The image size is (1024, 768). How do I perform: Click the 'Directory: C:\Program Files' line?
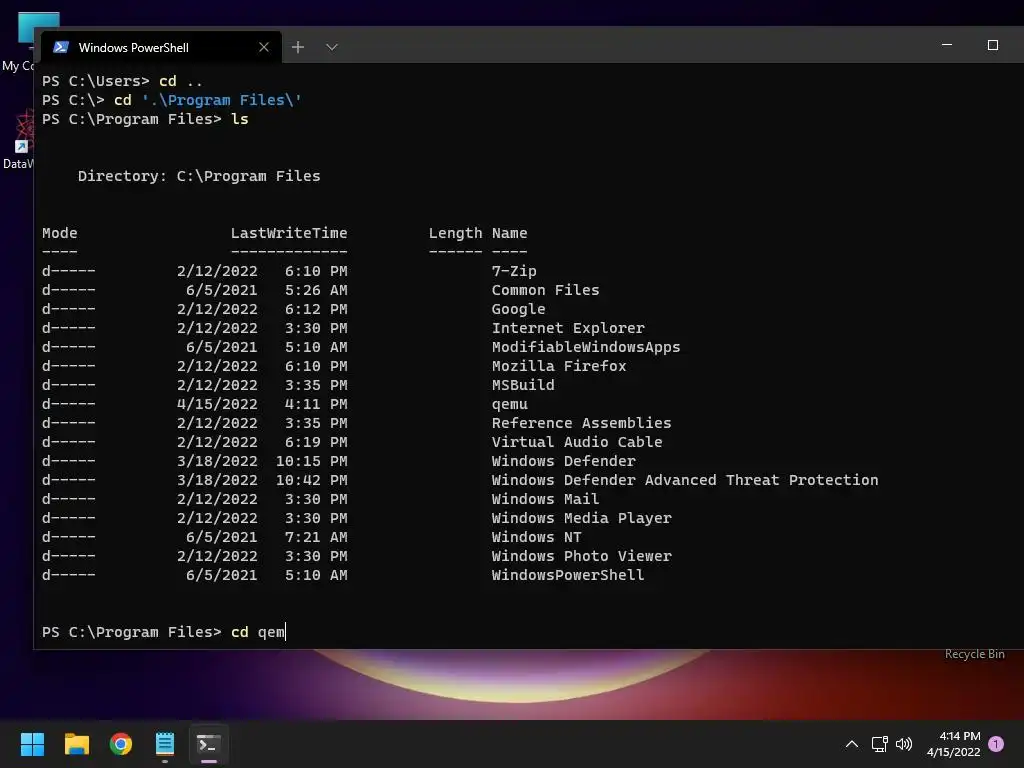point(199,176)
